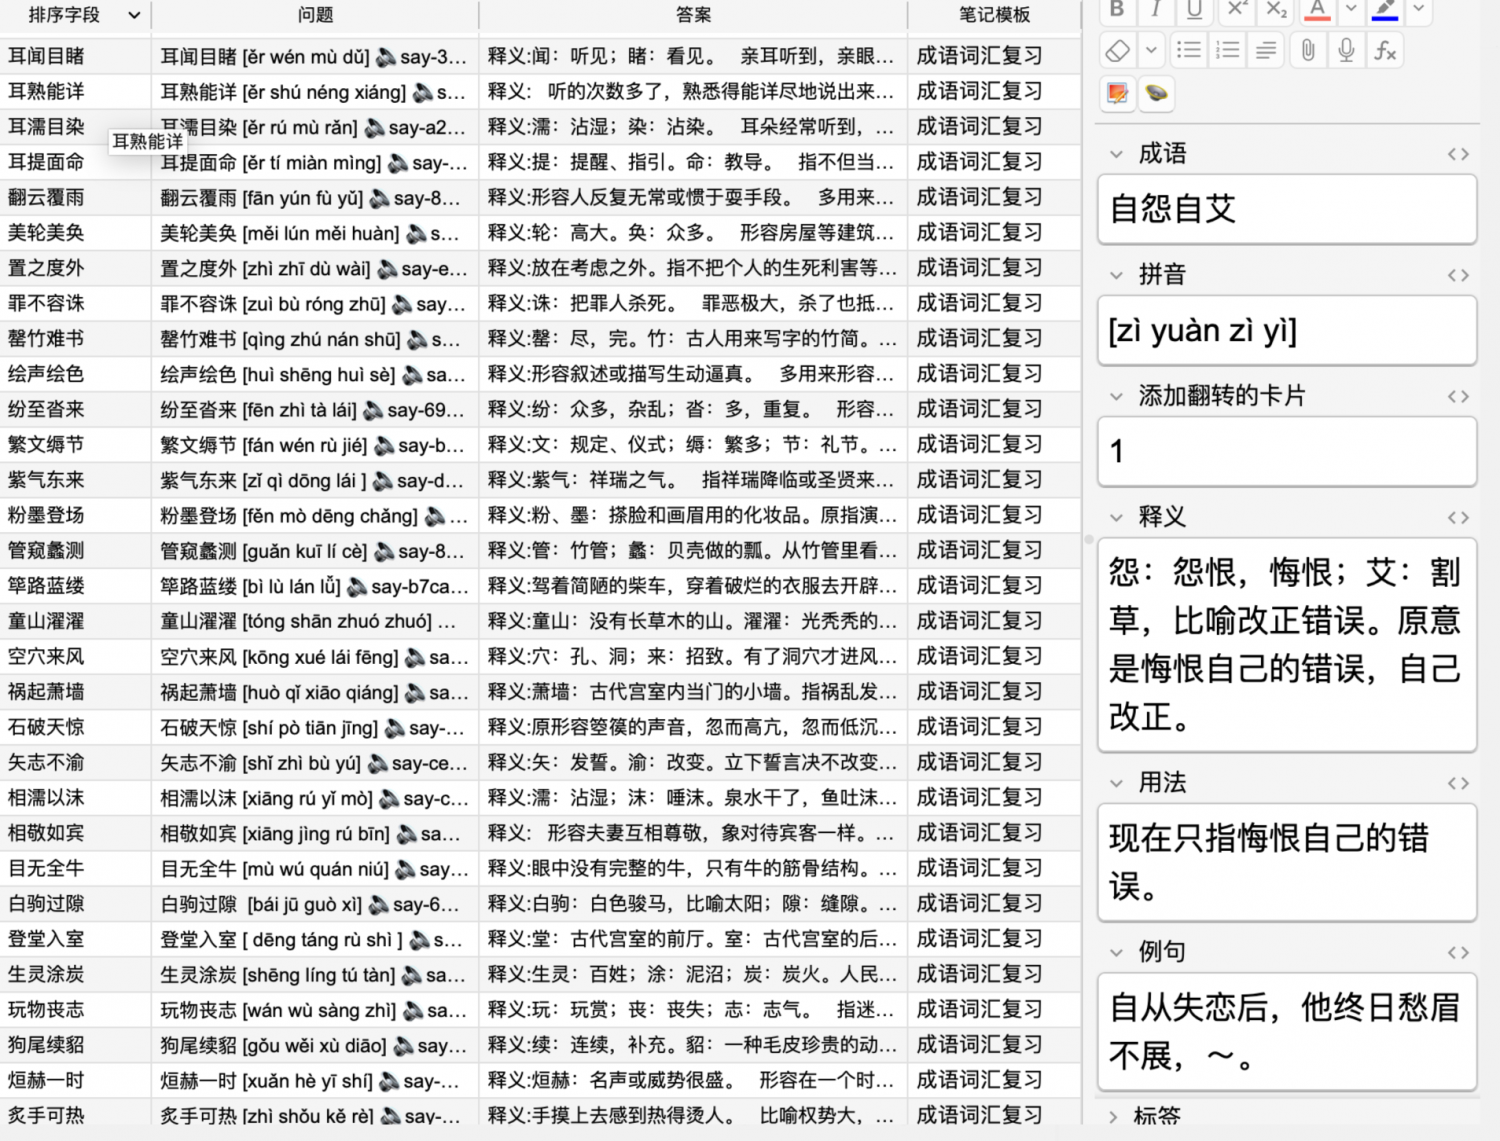Edit the 添加翻转的卡片 field value 1
The image size is (1500, 1141).
click(x=1287, y=451)
